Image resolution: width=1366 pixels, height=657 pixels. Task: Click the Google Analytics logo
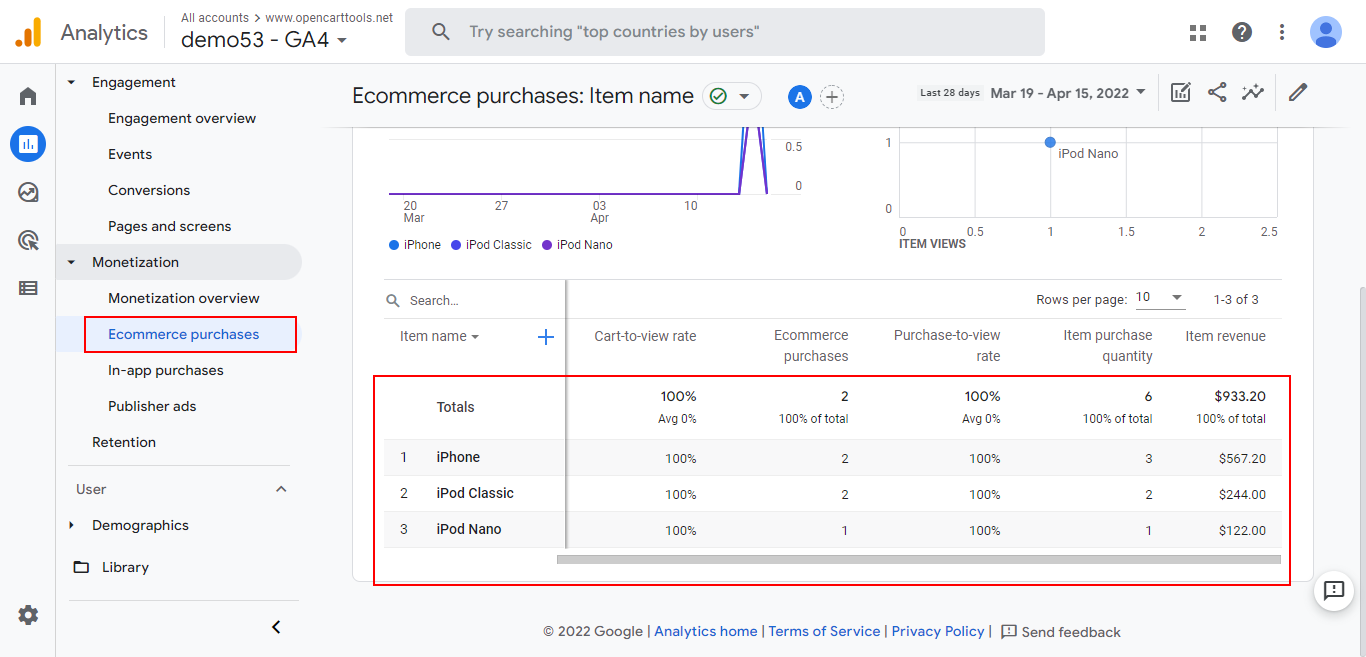click(28, 32)
